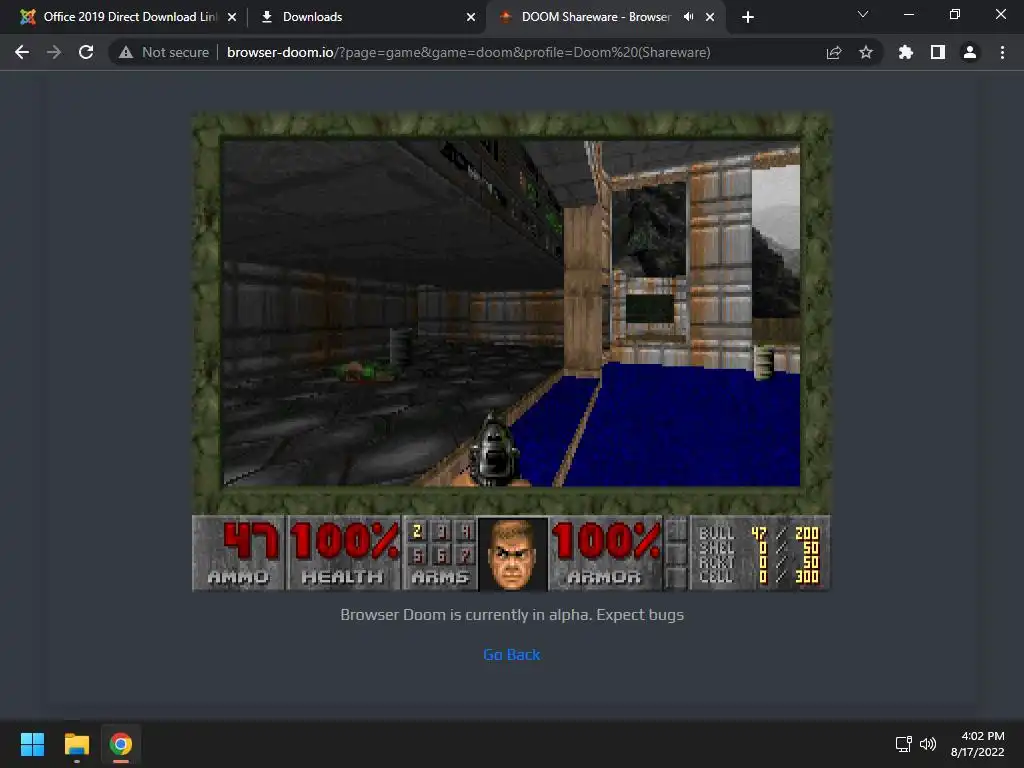Click the Chrome taskbar icon

121,744
